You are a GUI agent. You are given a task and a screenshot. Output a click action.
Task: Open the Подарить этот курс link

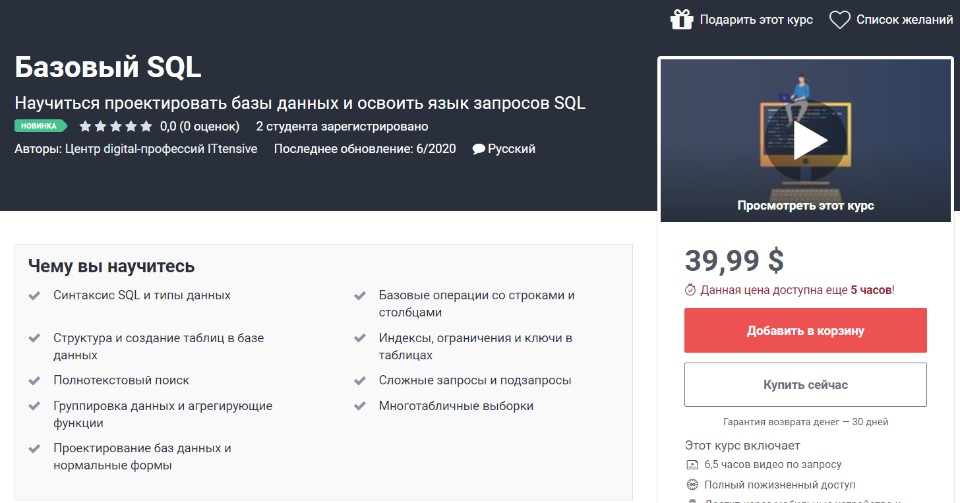tap(756, 19)
